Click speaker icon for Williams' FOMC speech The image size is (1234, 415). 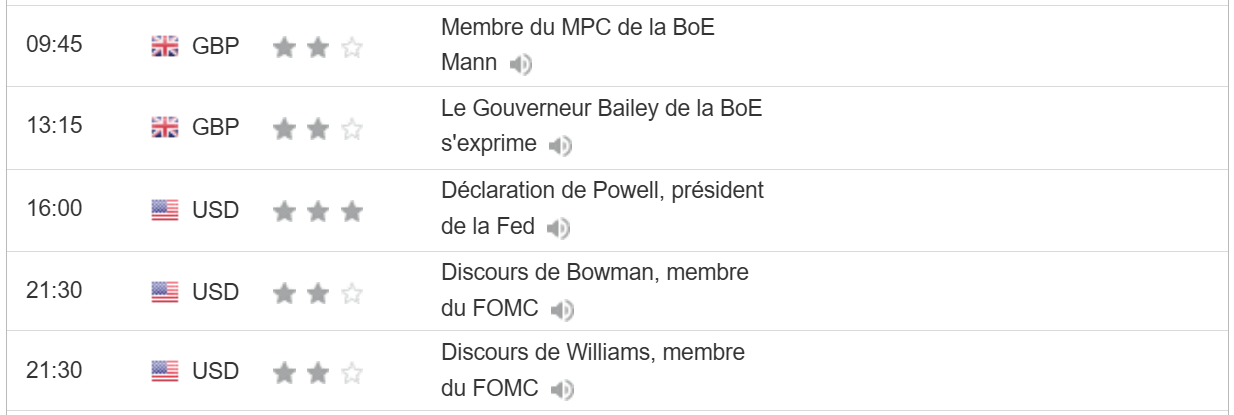(562, 390)
